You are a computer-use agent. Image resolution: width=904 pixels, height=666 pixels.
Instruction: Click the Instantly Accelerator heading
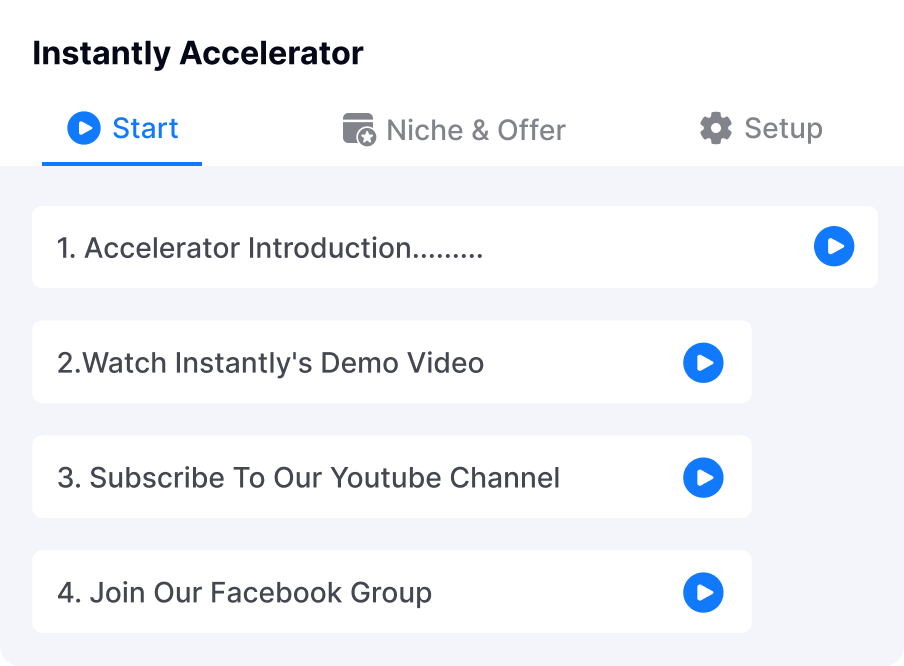coord(197,53)
